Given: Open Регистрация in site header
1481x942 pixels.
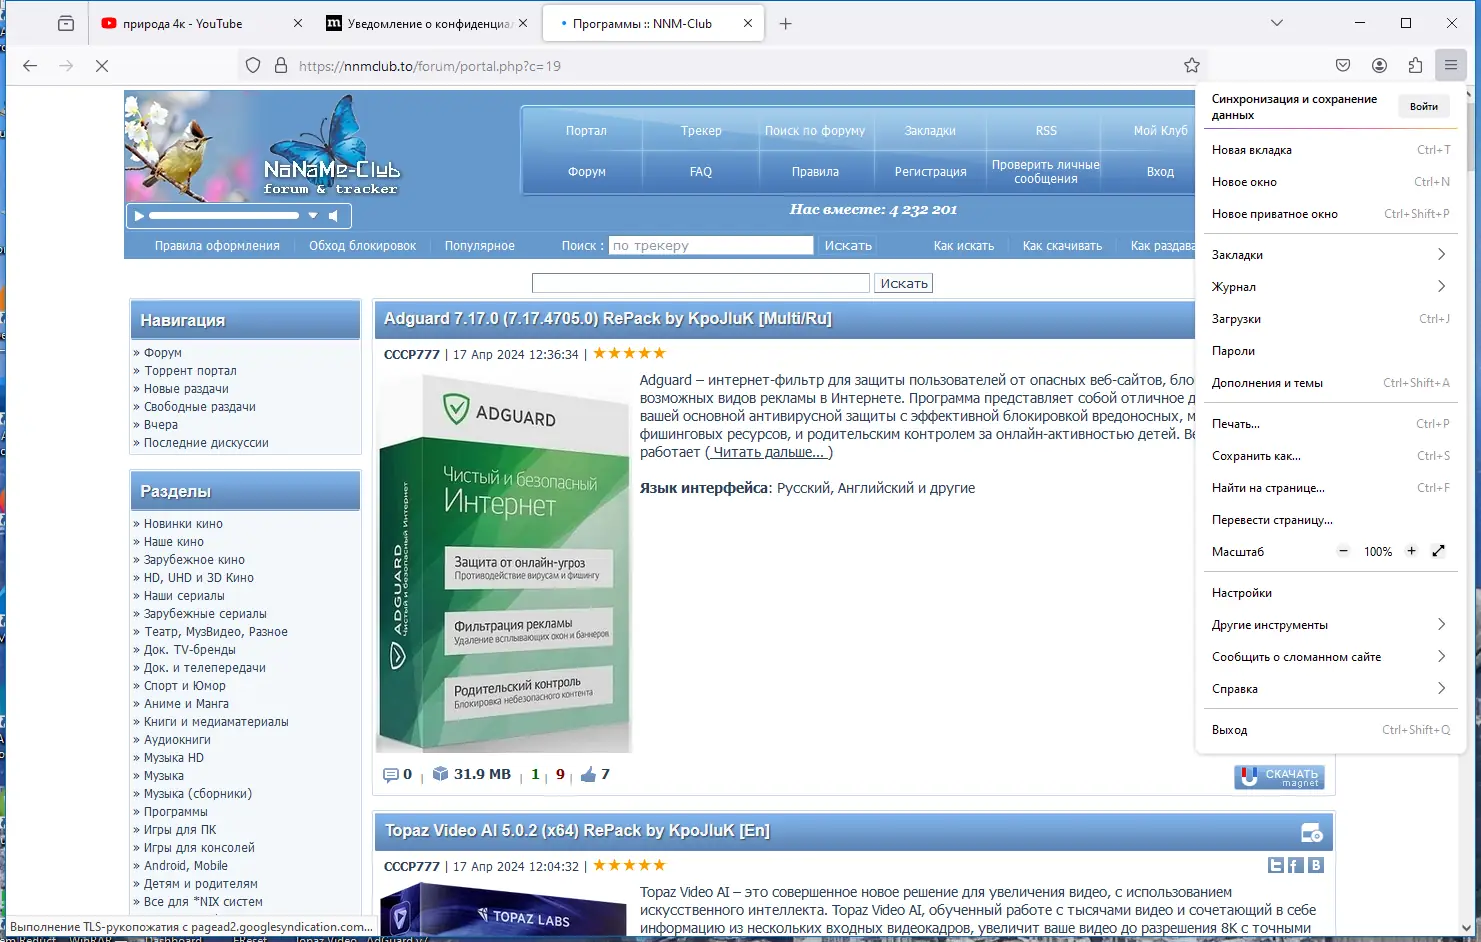Looking at the screenshot, I should [x=930, y=172].
